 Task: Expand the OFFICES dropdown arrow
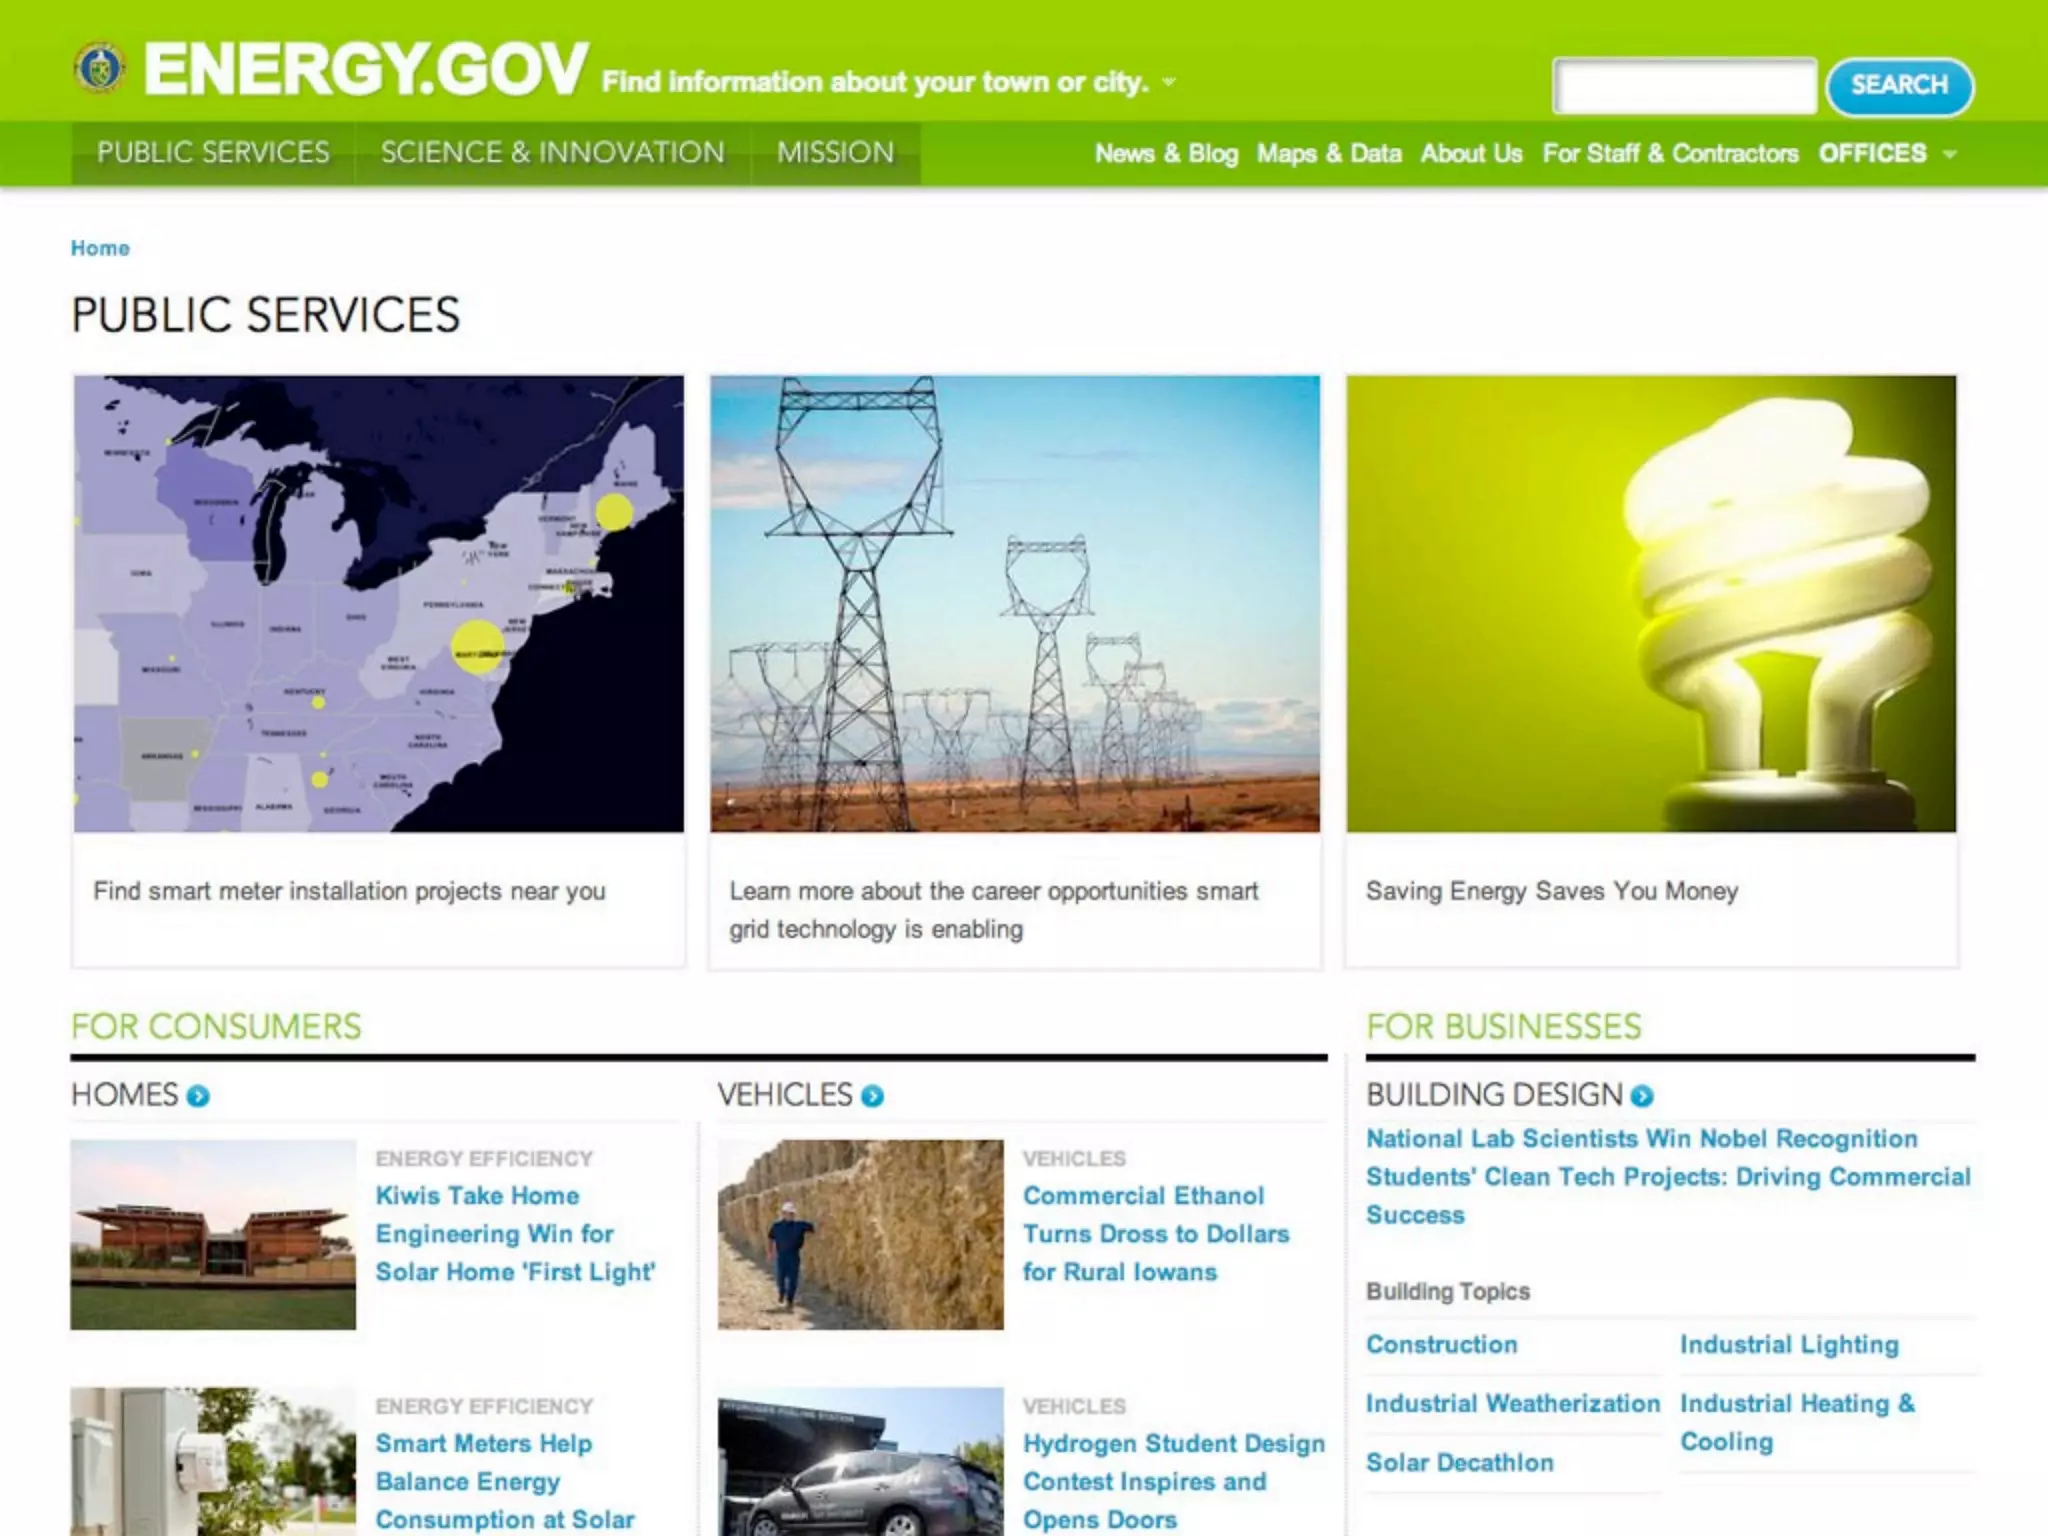pyautogui.click(x=1949, y=155)
